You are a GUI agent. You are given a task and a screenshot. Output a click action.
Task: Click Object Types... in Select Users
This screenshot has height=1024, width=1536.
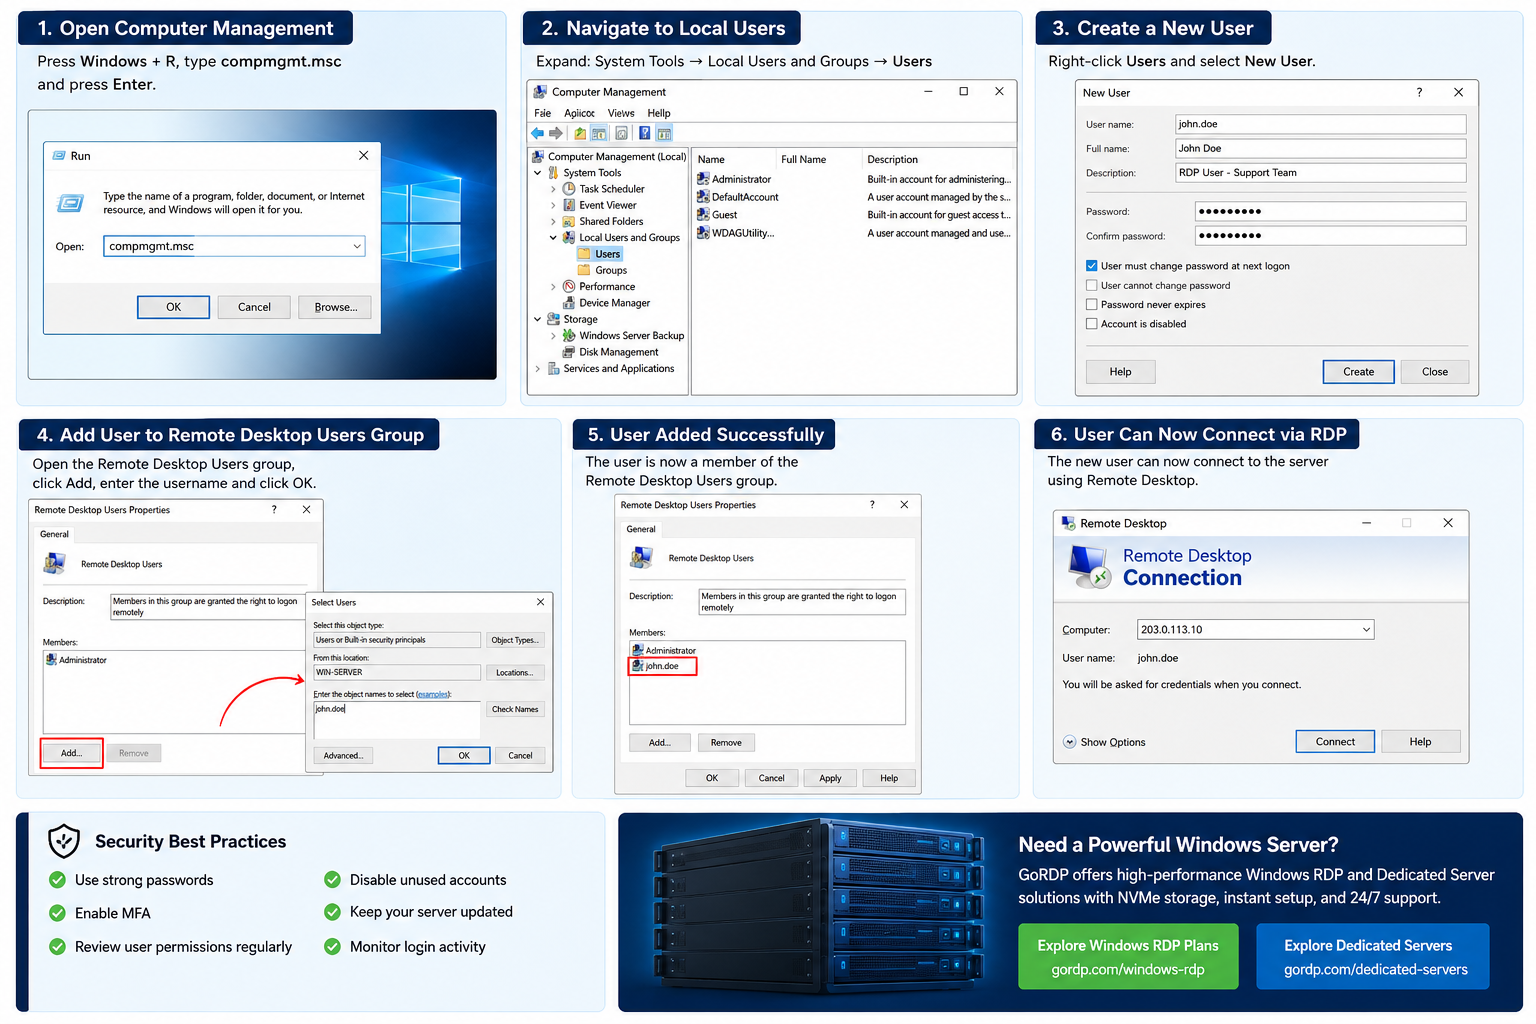coord(515,640)
